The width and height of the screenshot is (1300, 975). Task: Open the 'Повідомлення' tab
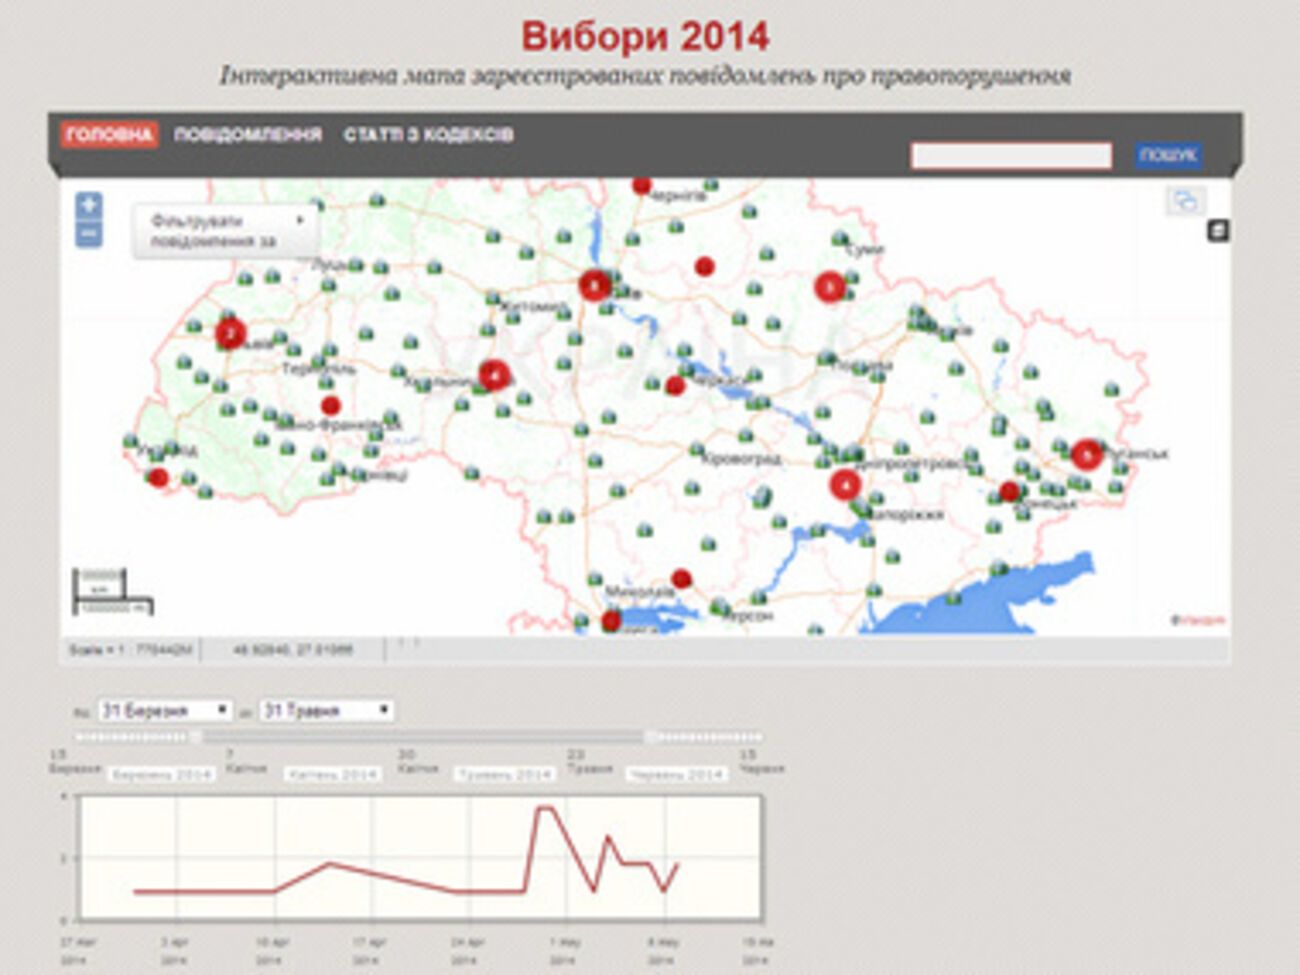click(248, 135)
